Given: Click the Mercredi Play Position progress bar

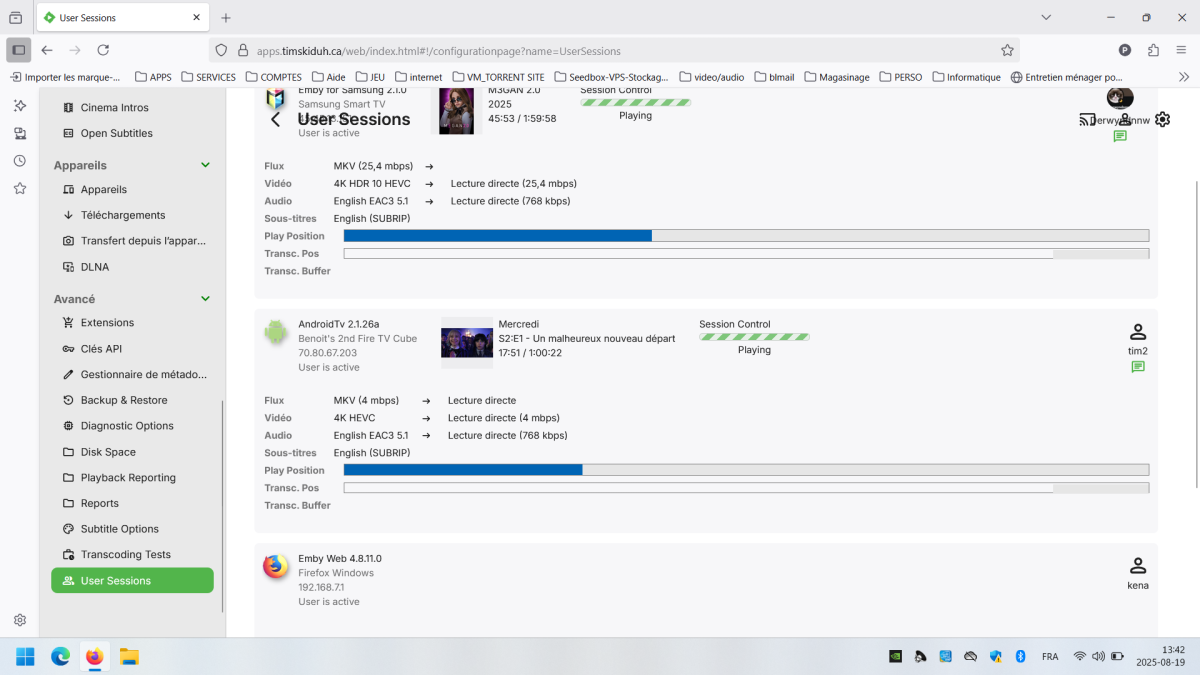Looking at the screenshot, I should coord(745,470).
